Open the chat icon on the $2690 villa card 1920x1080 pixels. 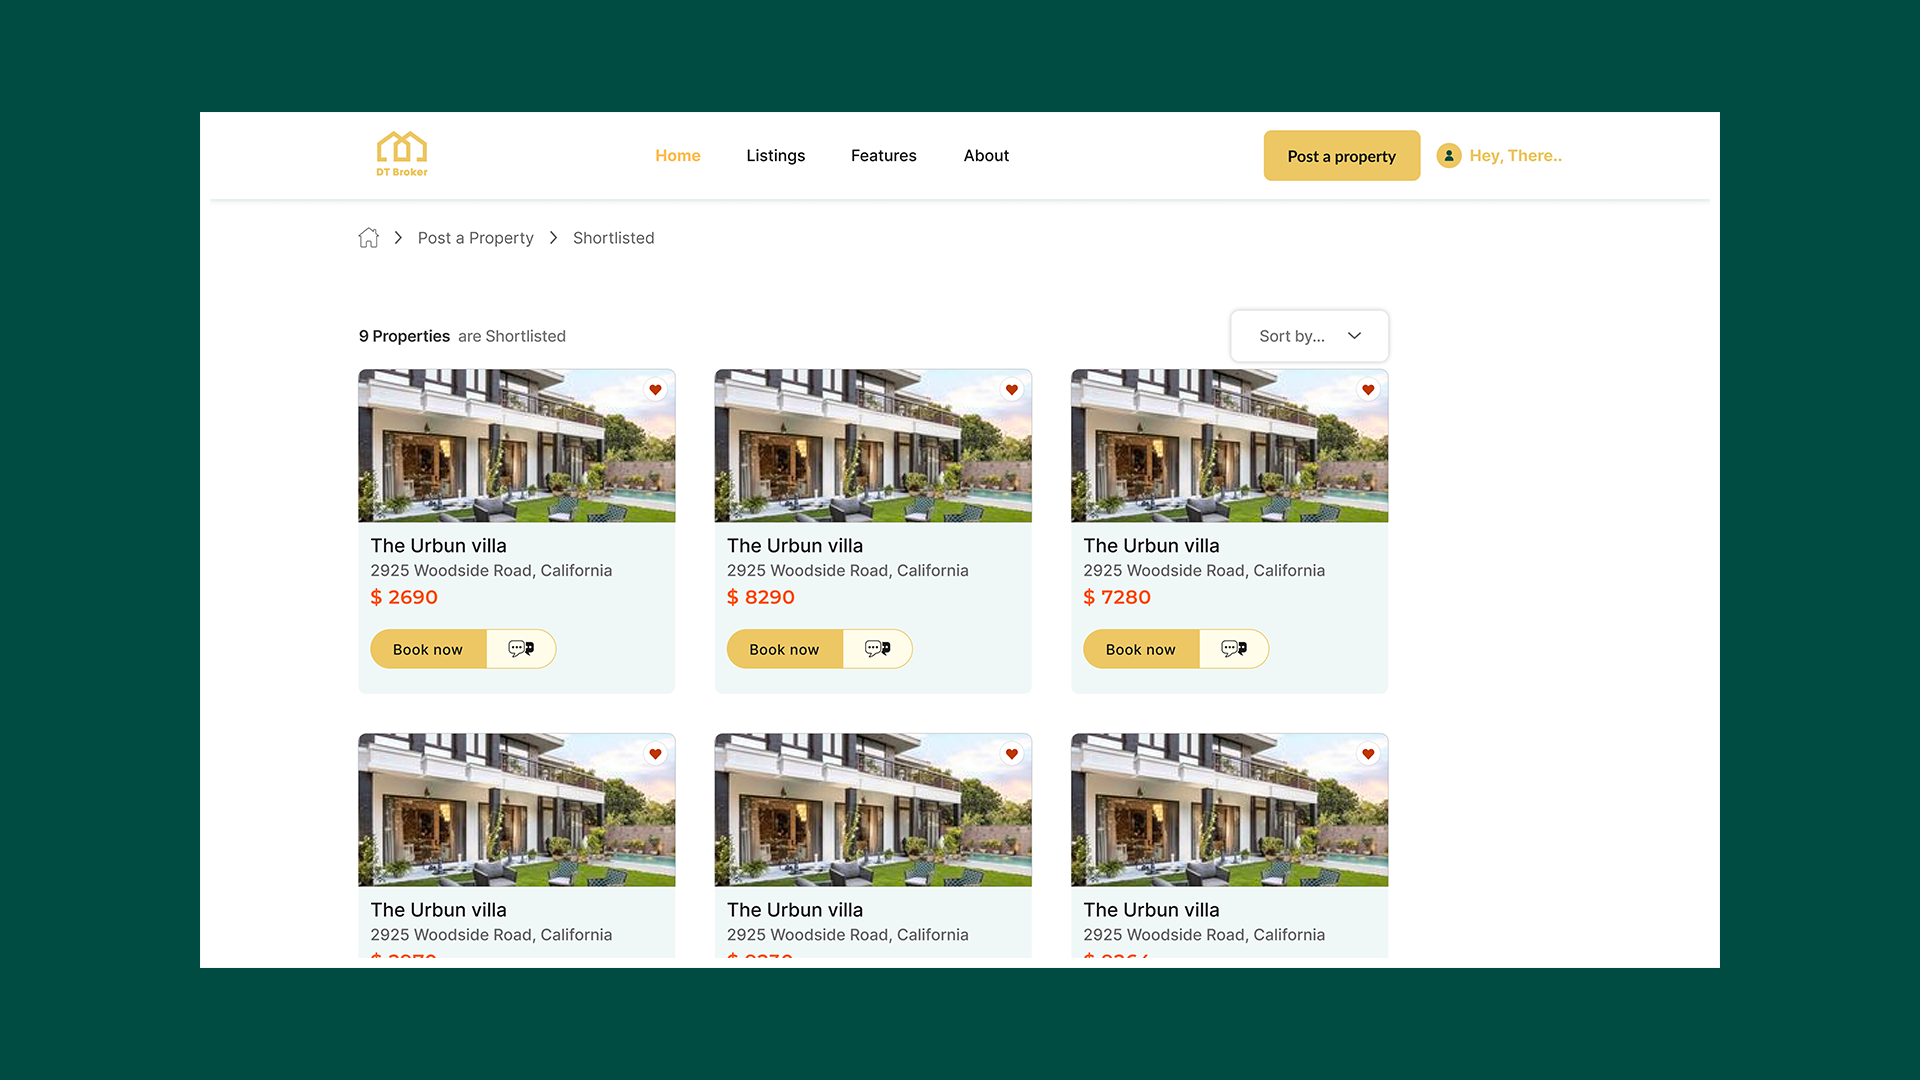[521, 648]
